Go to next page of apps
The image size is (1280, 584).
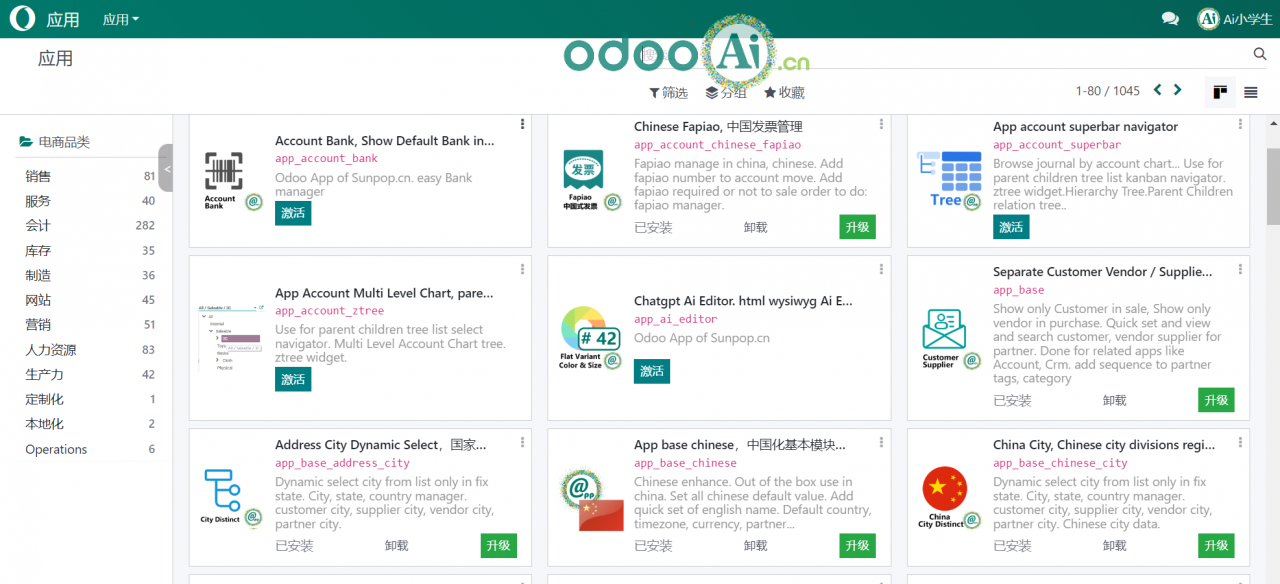tap(1178, 90)
